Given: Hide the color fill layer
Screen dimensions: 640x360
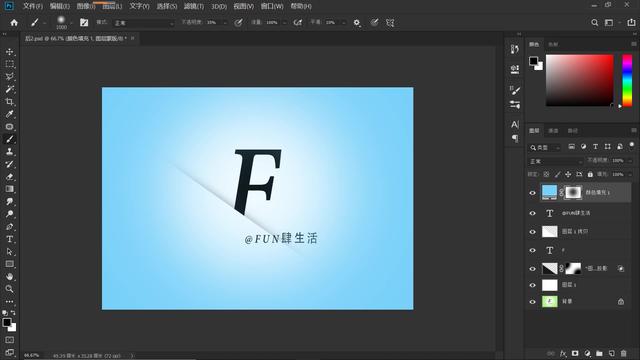Looking at the screenshot, I should [x=532, y=193].
